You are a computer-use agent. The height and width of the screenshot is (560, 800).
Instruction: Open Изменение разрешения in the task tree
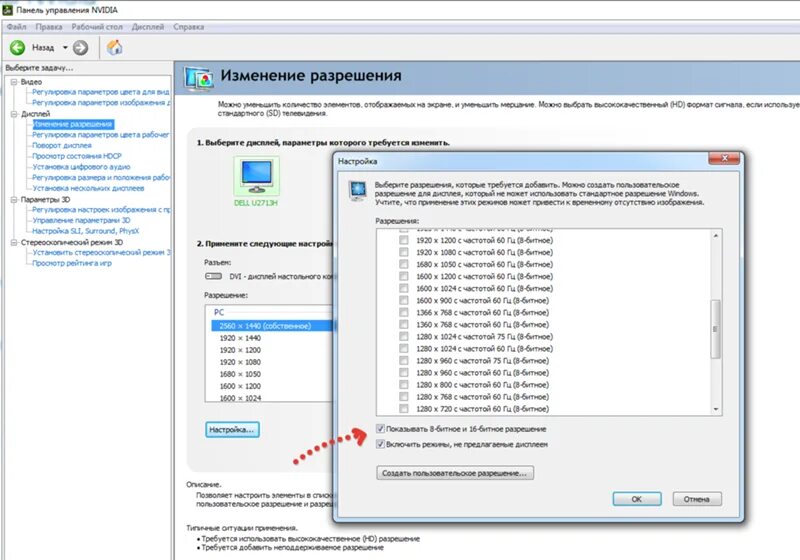coord(73,124)
